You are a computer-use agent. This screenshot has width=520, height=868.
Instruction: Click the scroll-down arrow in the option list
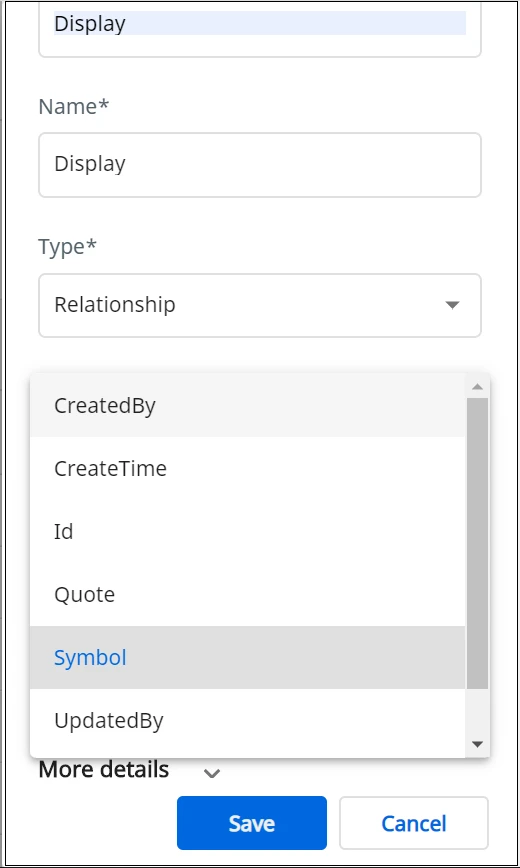pos(477,744)
